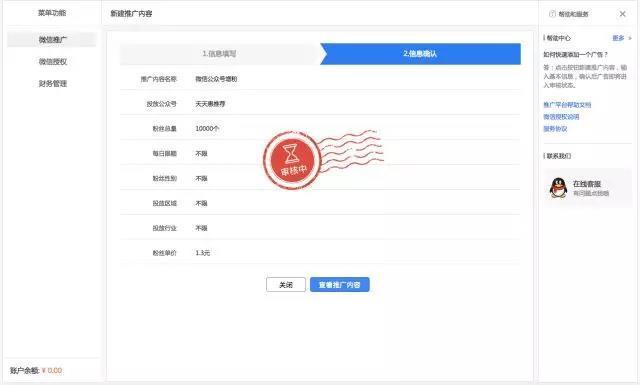This screenshot has width=640, height=385.
Task: Click the 10000个 total fans value
Action: click(x=207, y=128)
